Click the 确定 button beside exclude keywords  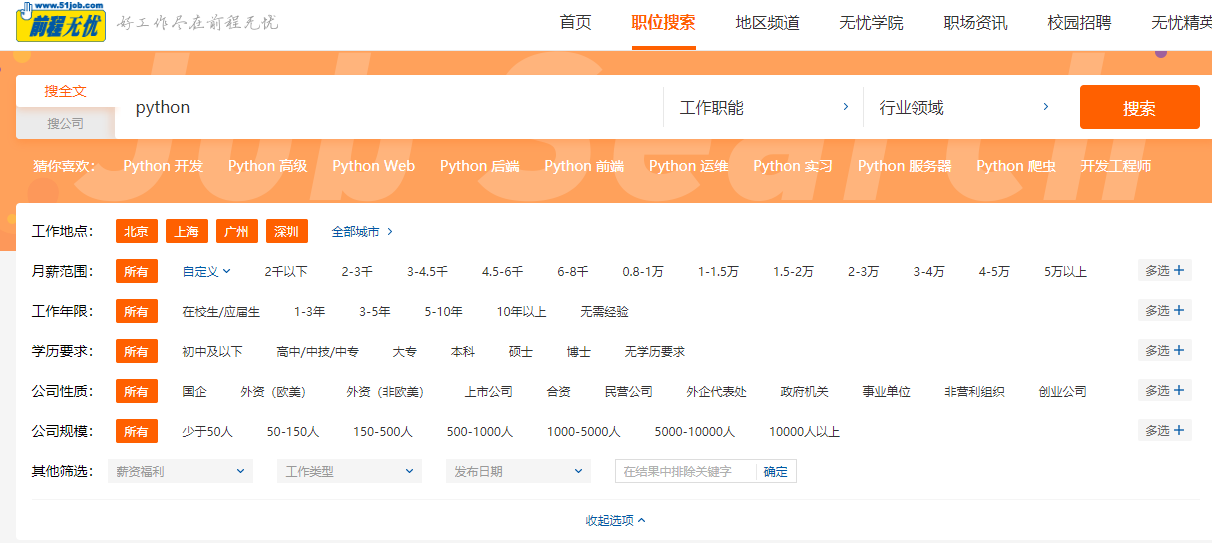click(776, 471)
